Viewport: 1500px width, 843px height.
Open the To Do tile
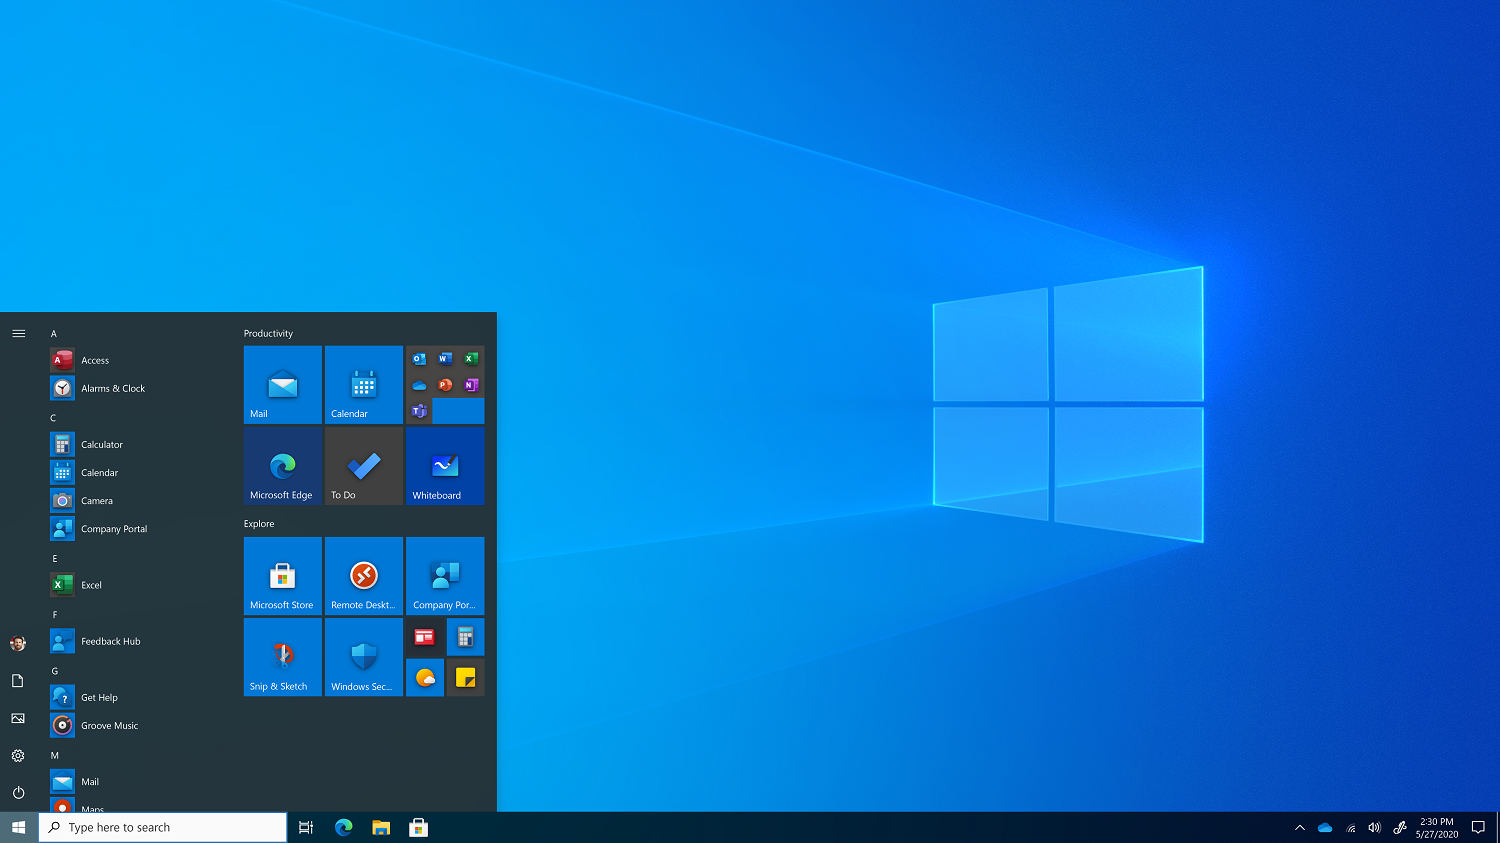tap(364, 466)
